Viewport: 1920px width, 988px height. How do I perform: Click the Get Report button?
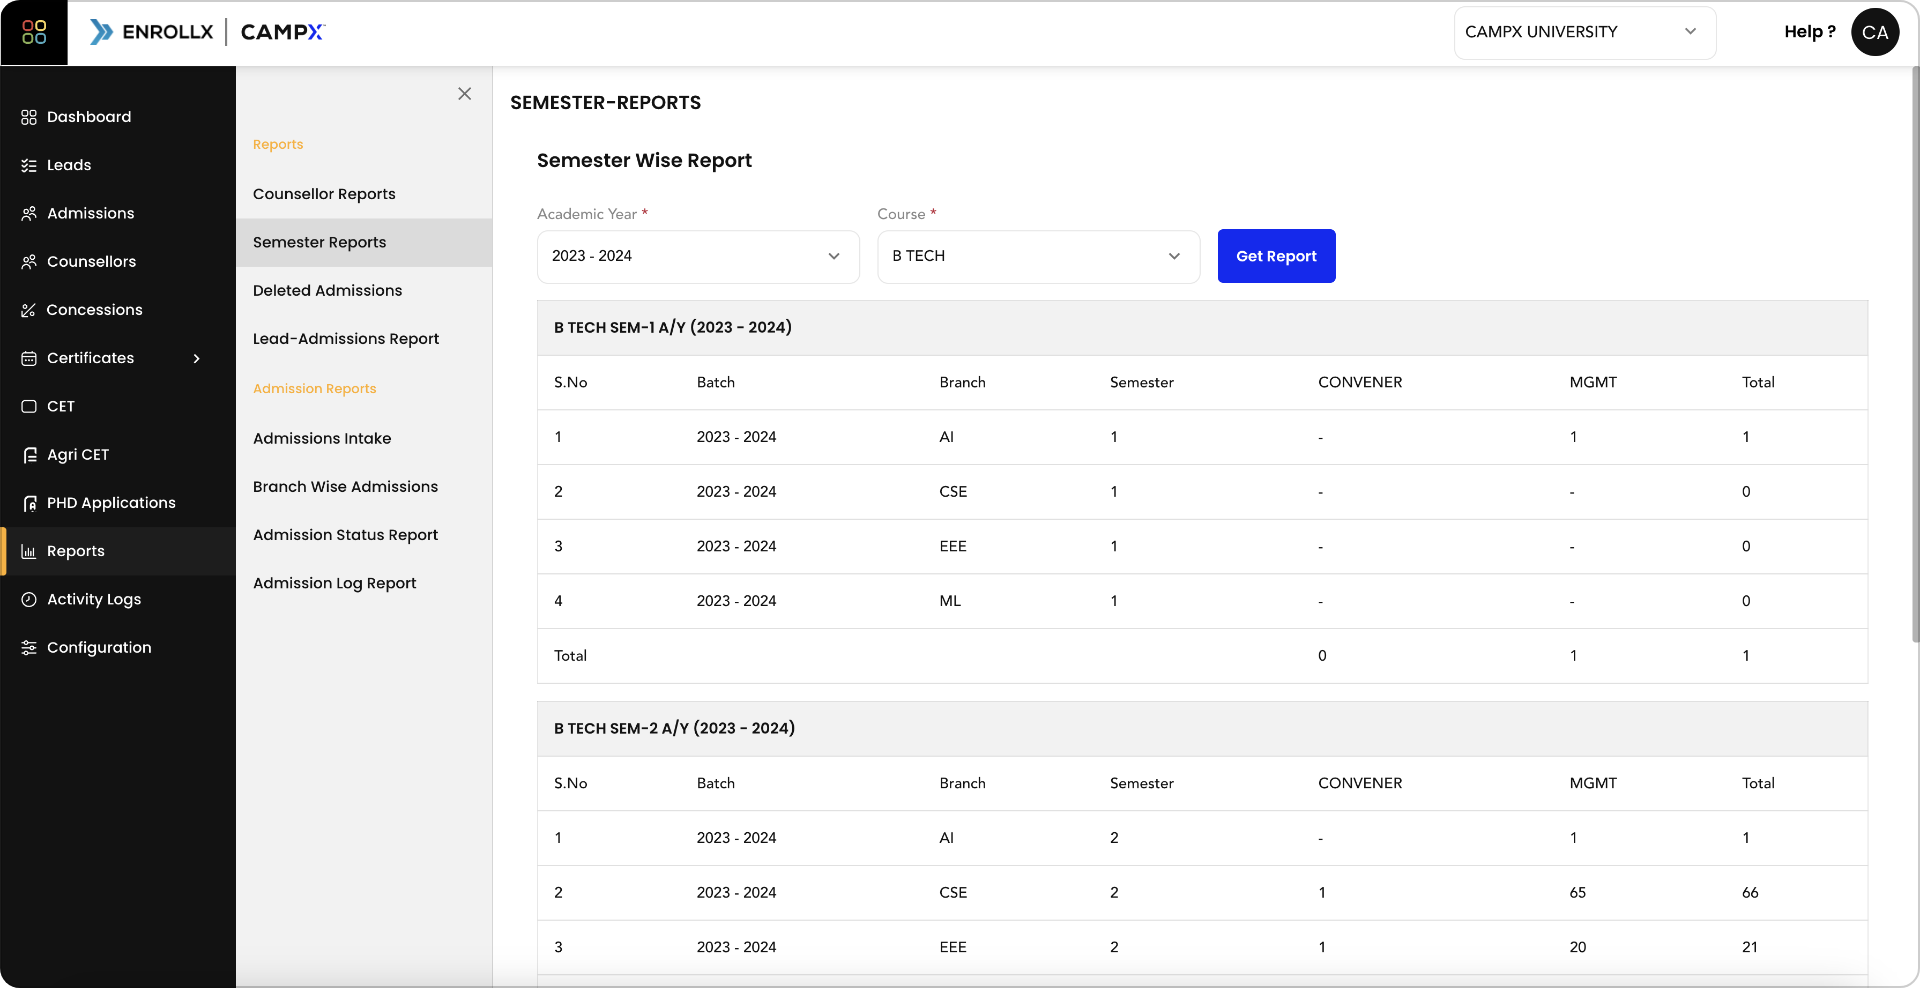click(1276, 256)
